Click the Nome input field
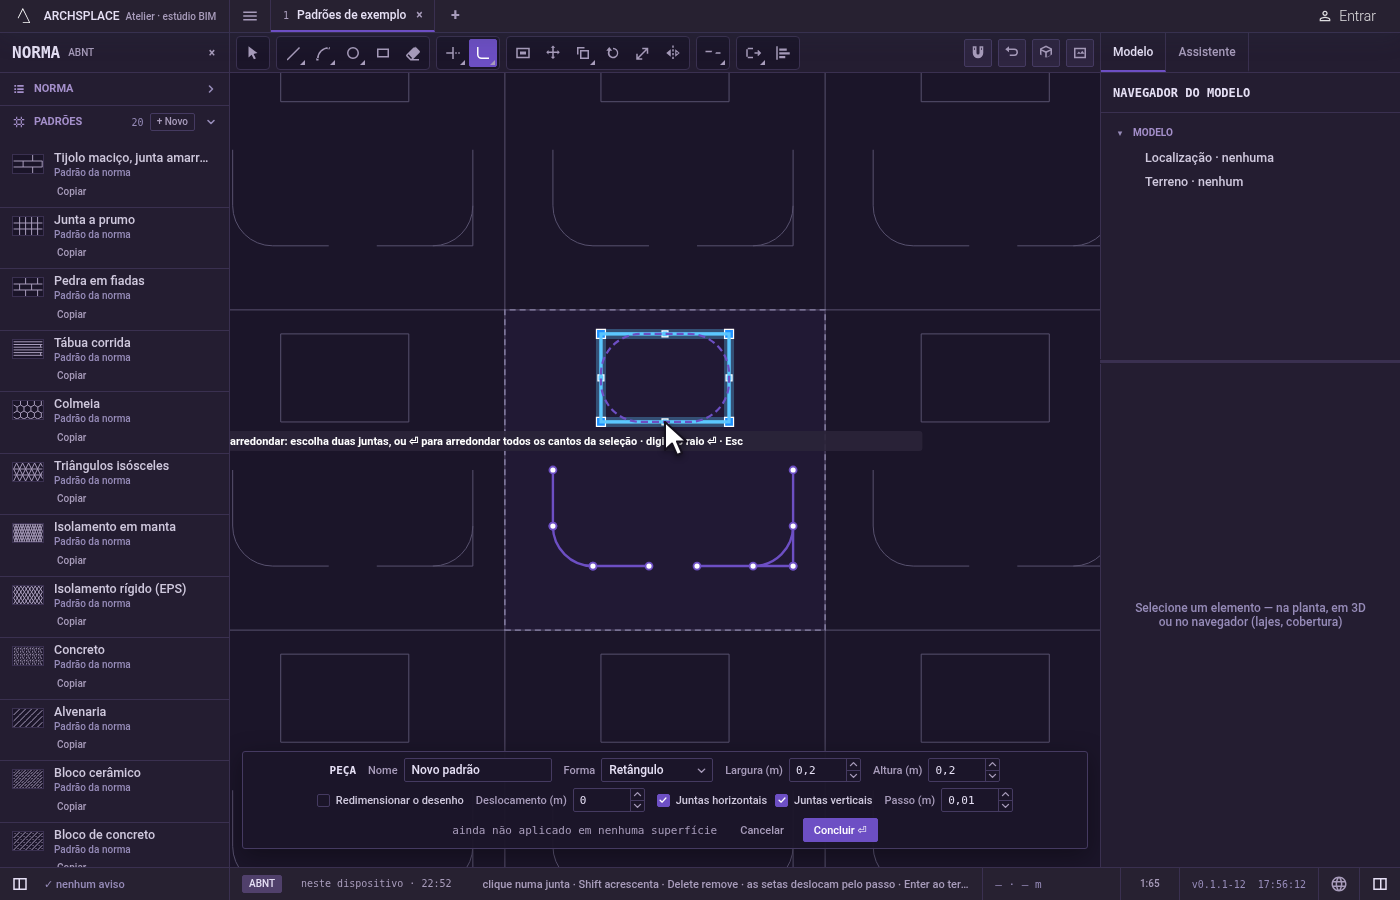The image size is (1400, 900). 478,770
